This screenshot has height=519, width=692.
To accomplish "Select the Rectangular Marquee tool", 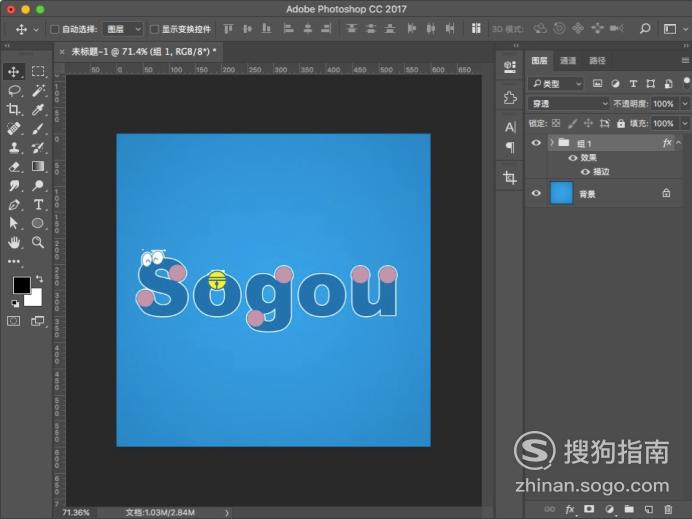I will click(x=38, y=72).
